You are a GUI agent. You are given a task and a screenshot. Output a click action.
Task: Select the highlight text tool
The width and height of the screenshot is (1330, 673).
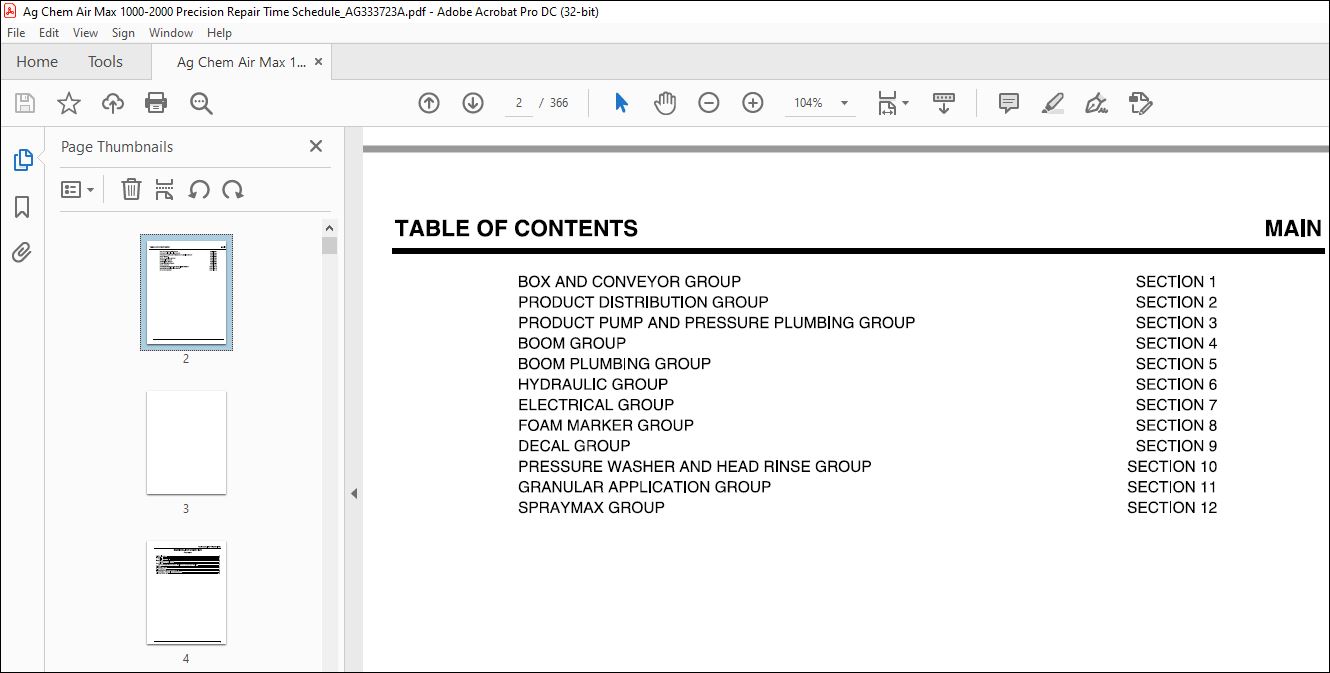click(x=1052, y=103)
